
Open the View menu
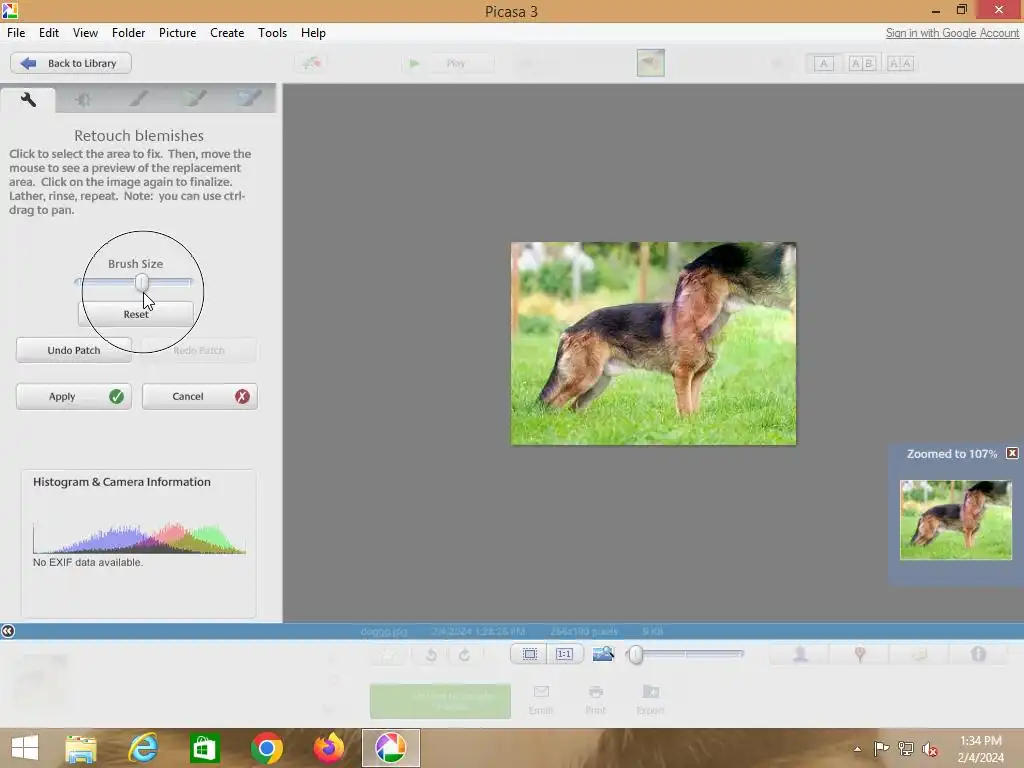pos(86,33)
